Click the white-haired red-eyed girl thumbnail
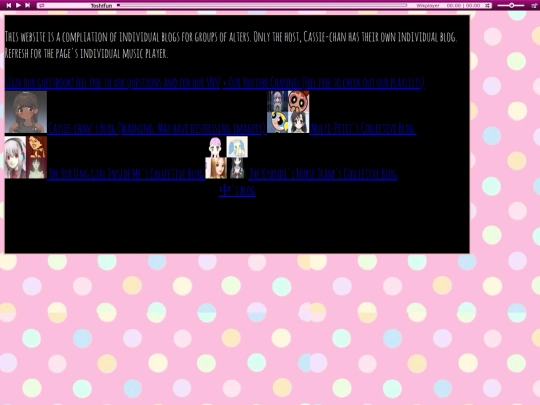 coord(15,157)
